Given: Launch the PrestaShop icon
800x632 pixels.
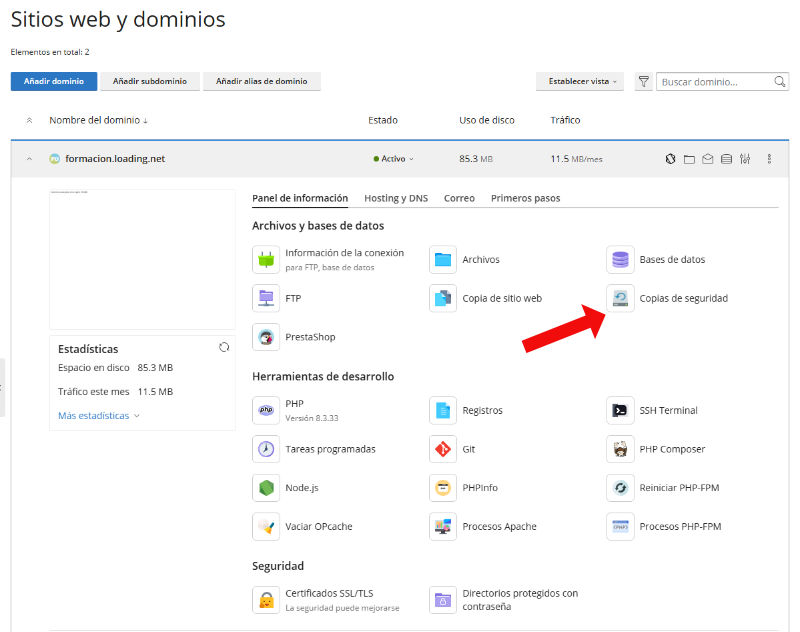Looking at the screenshot, I should (266, 337).
